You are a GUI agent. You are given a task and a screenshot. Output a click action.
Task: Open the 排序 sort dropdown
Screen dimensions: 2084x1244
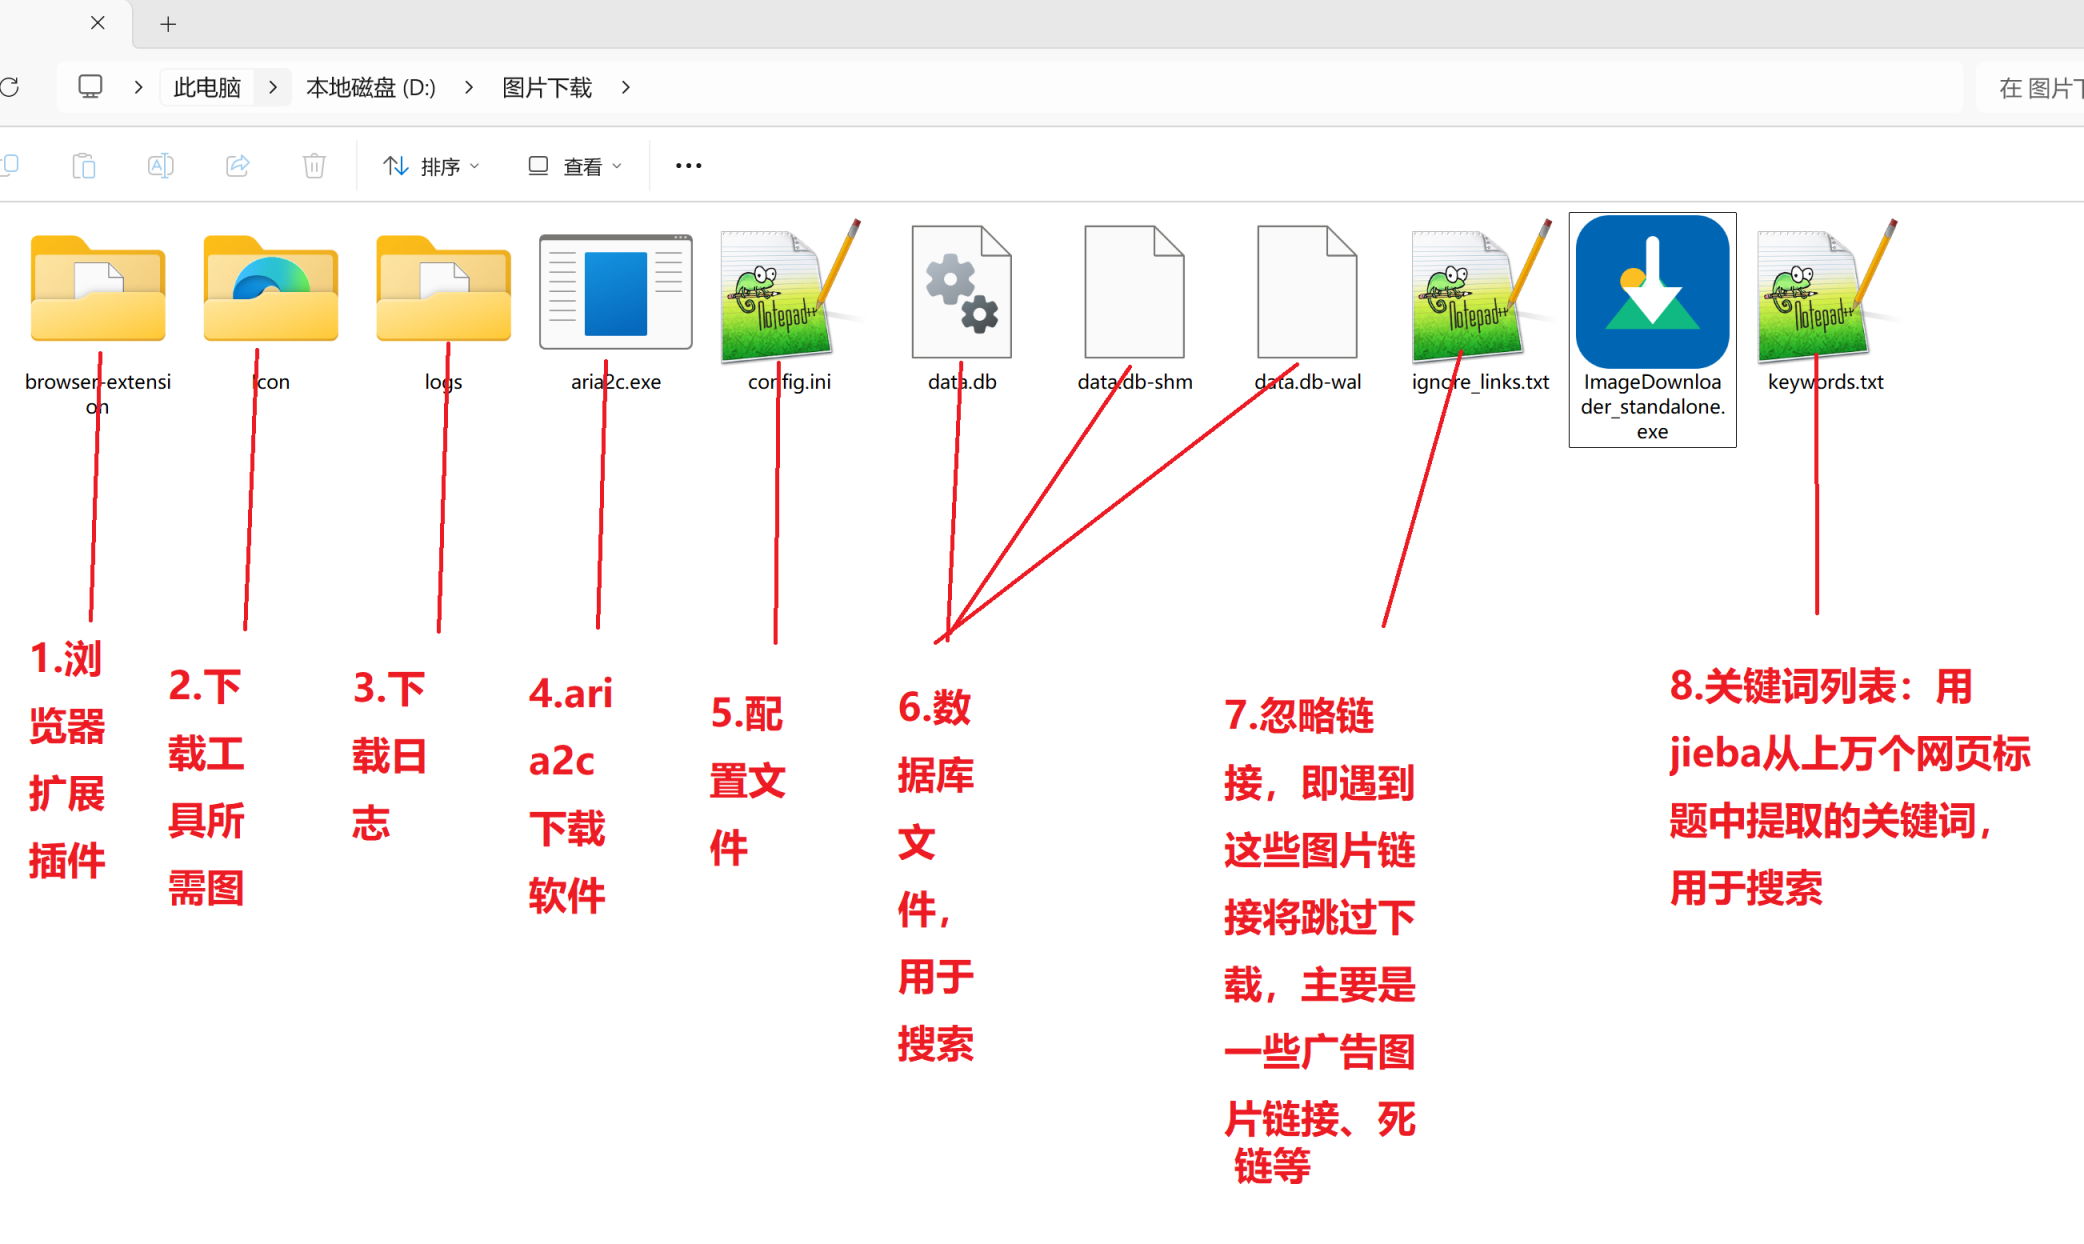pos(431,166)
